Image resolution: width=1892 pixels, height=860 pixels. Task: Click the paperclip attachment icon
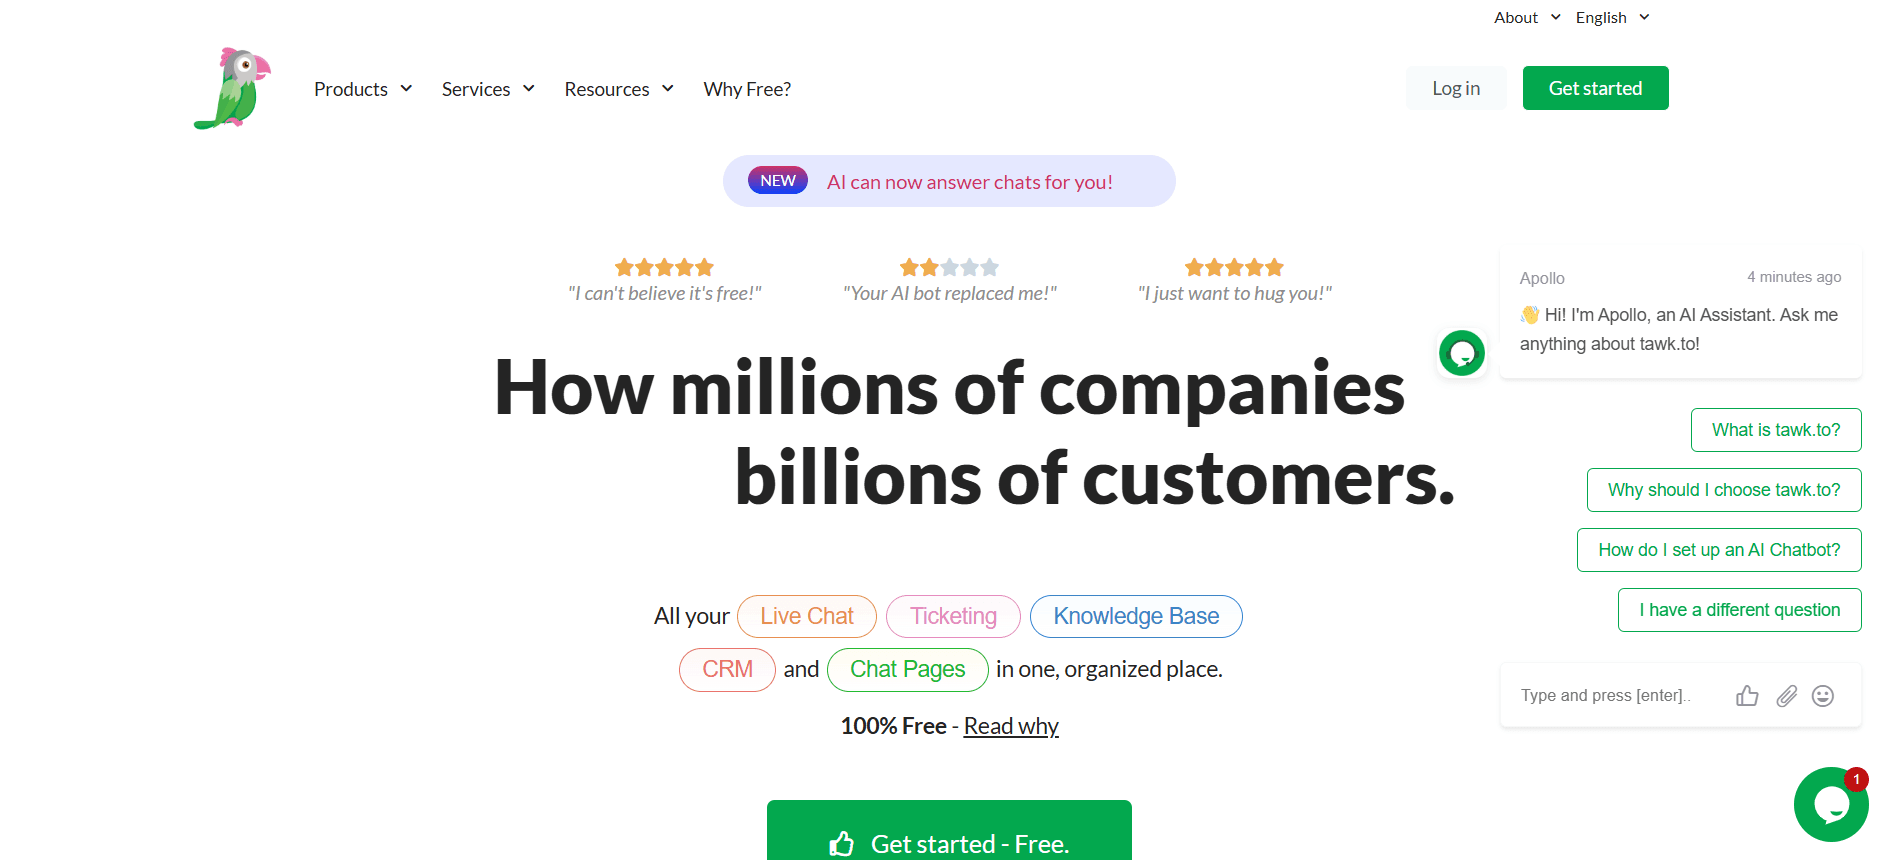[1786, 696]
